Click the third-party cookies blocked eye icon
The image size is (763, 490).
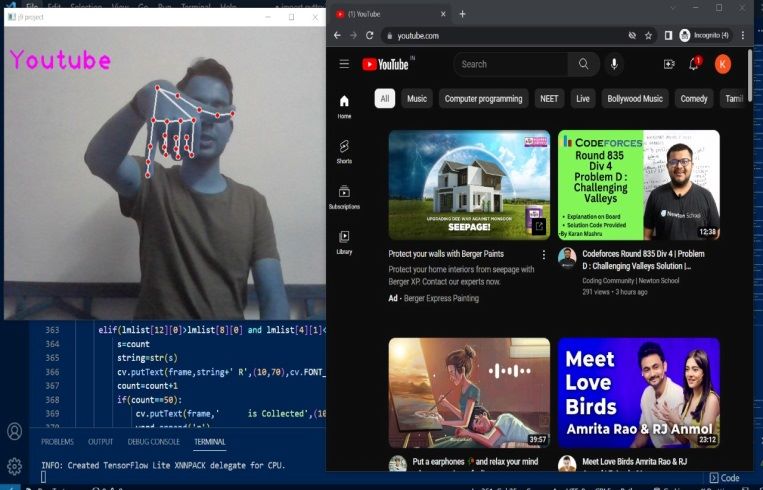coord(632,36)
